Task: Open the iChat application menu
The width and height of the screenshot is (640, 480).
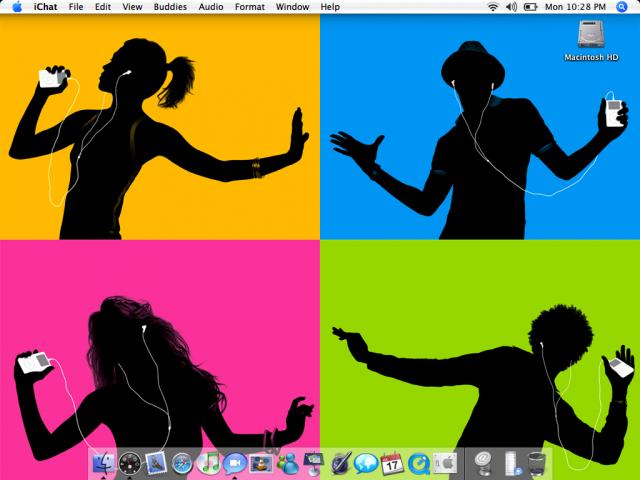Action: pyautogui.click(x=45, y=7)
